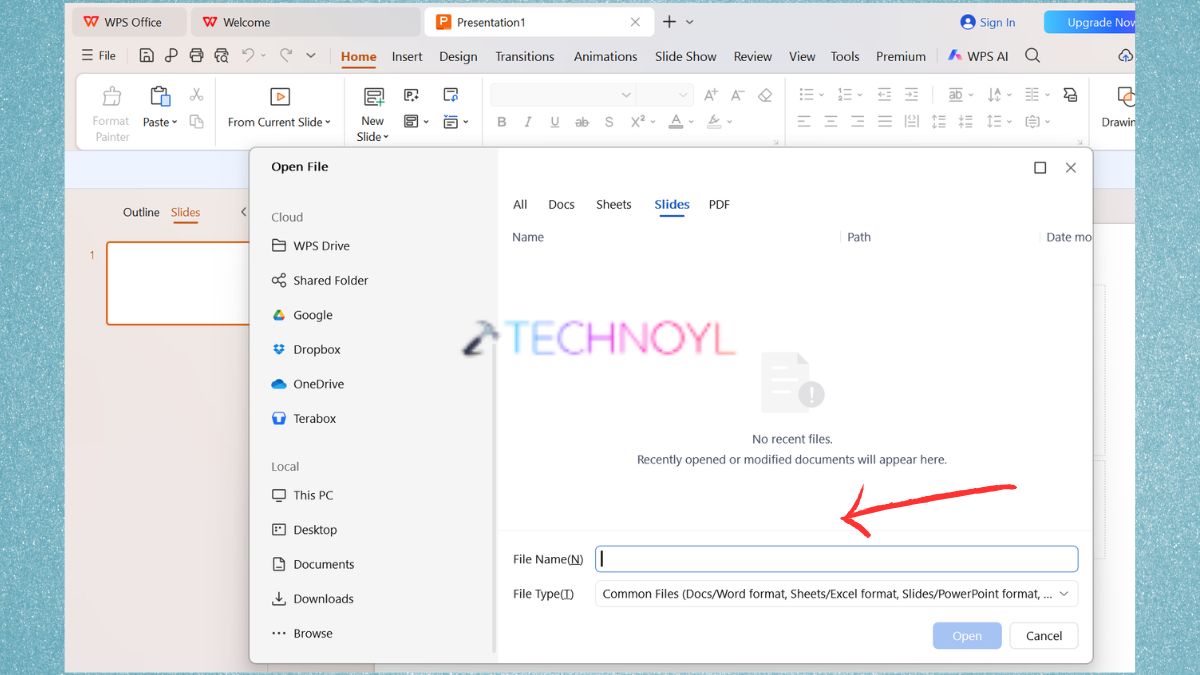Expand the font color dropdown arrow
Image resolution: width=1200 pixels, height=675 pixels.
(692, 122)
